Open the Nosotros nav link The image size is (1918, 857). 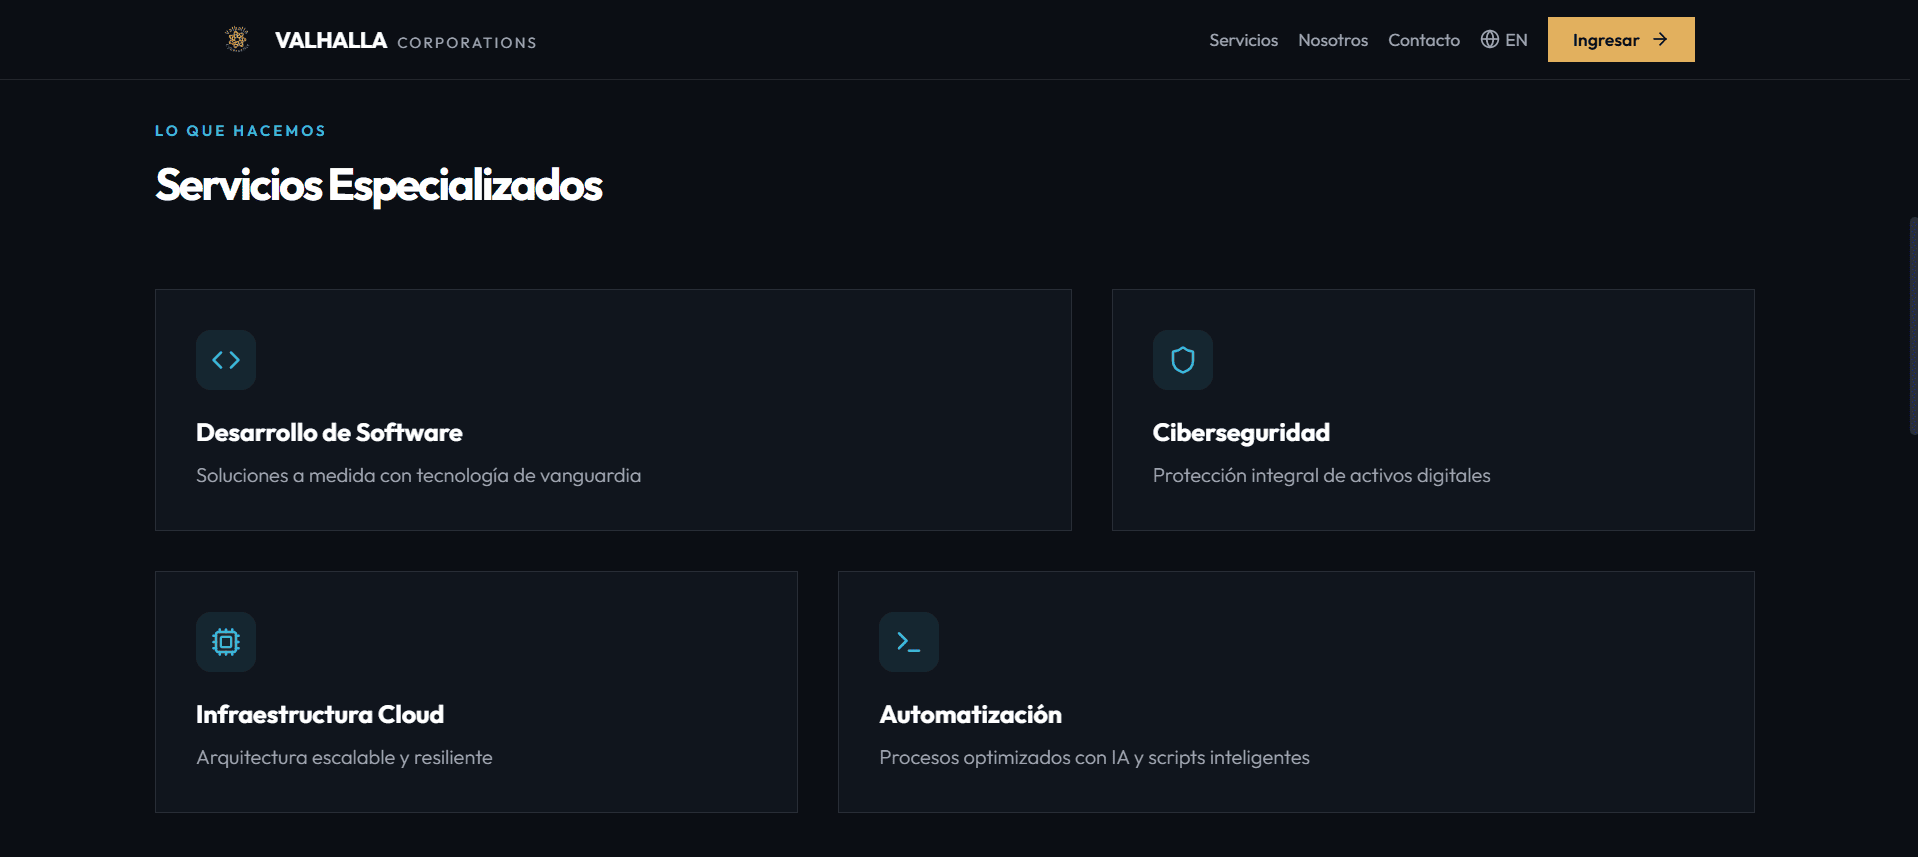1333,40
